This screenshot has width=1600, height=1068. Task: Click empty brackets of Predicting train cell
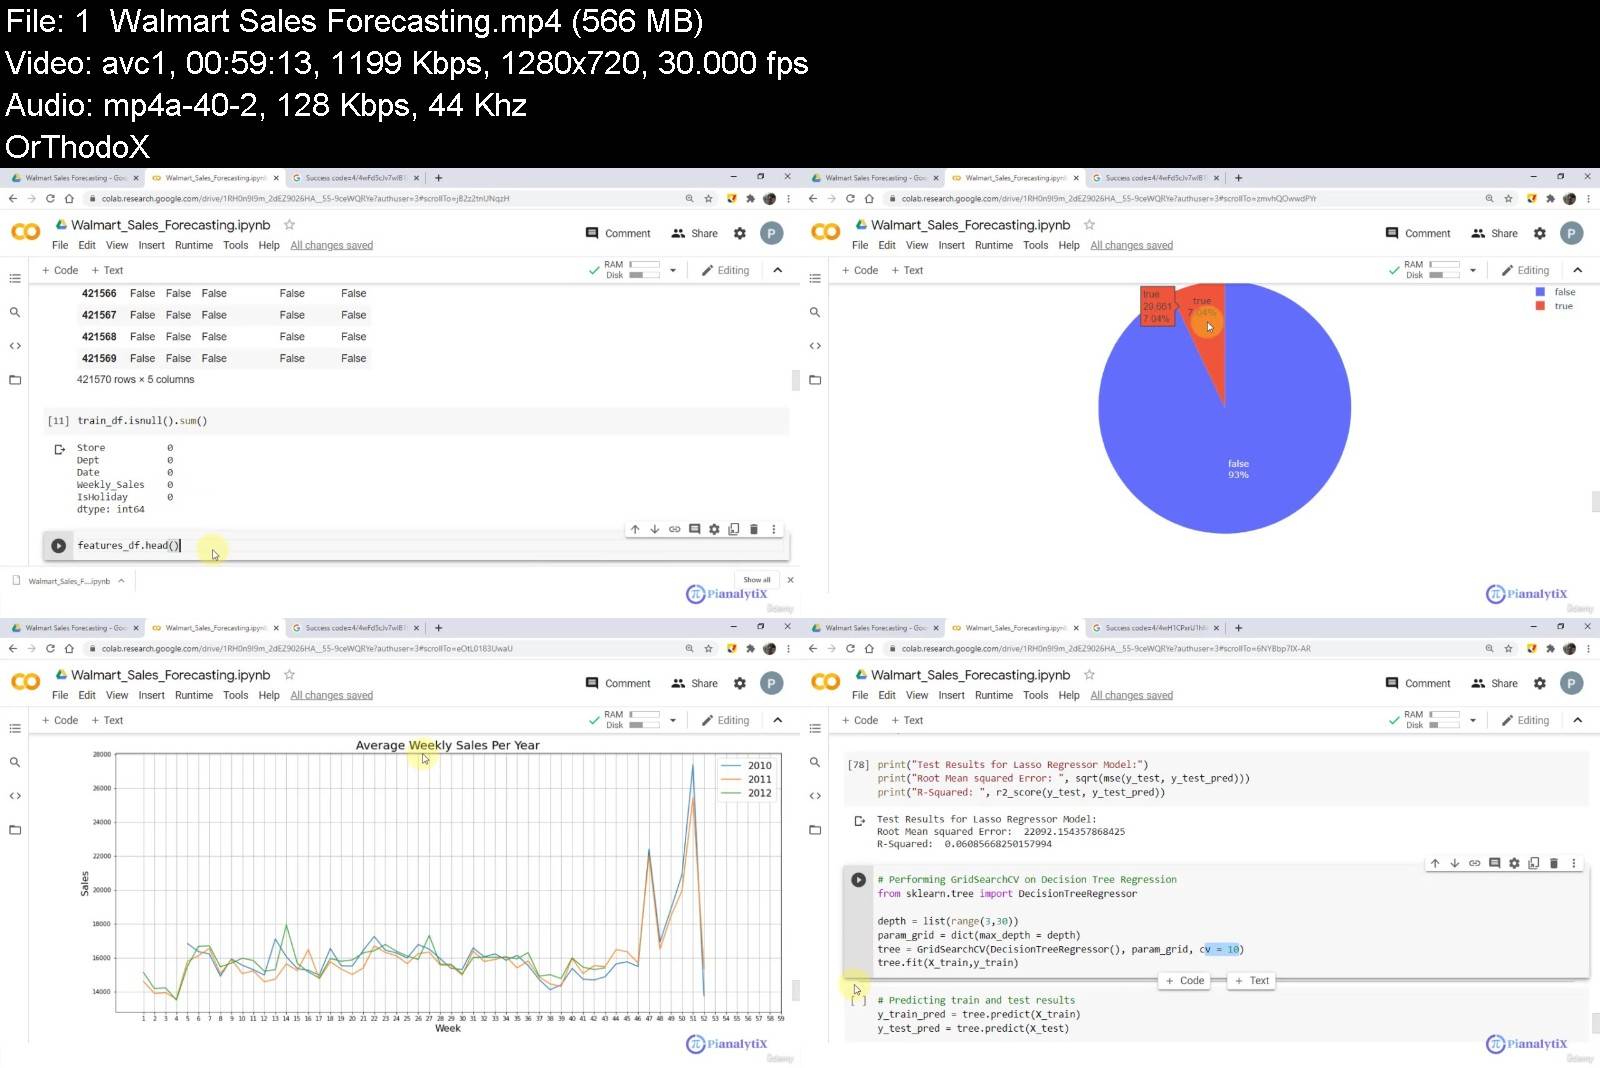[x=858, y=1000]
